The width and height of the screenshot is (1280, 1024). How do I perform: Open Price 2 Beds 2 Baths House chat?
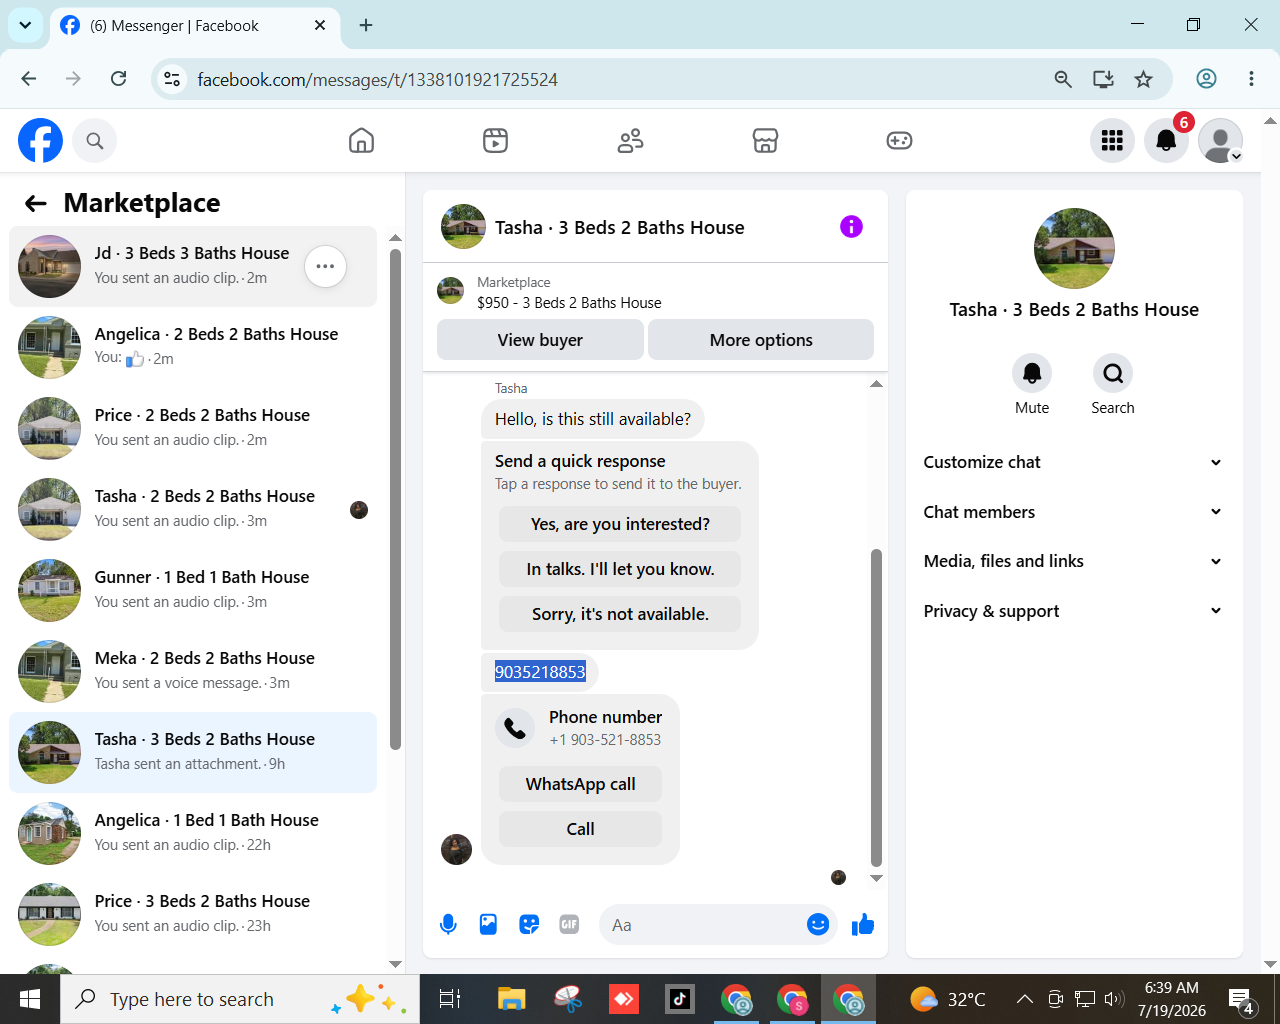click(193, 429)
